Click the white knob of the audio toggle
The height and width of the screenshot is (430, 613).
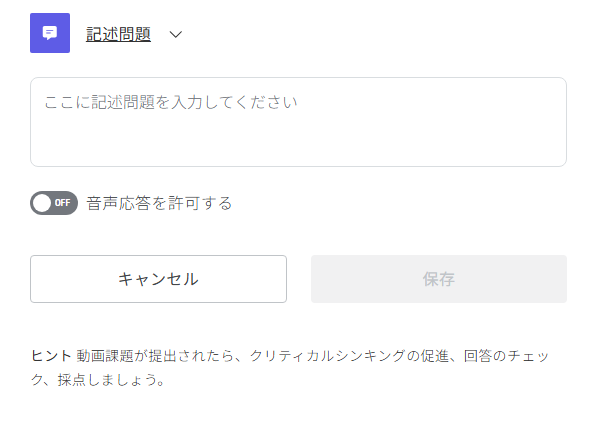[x=42, y=203]
